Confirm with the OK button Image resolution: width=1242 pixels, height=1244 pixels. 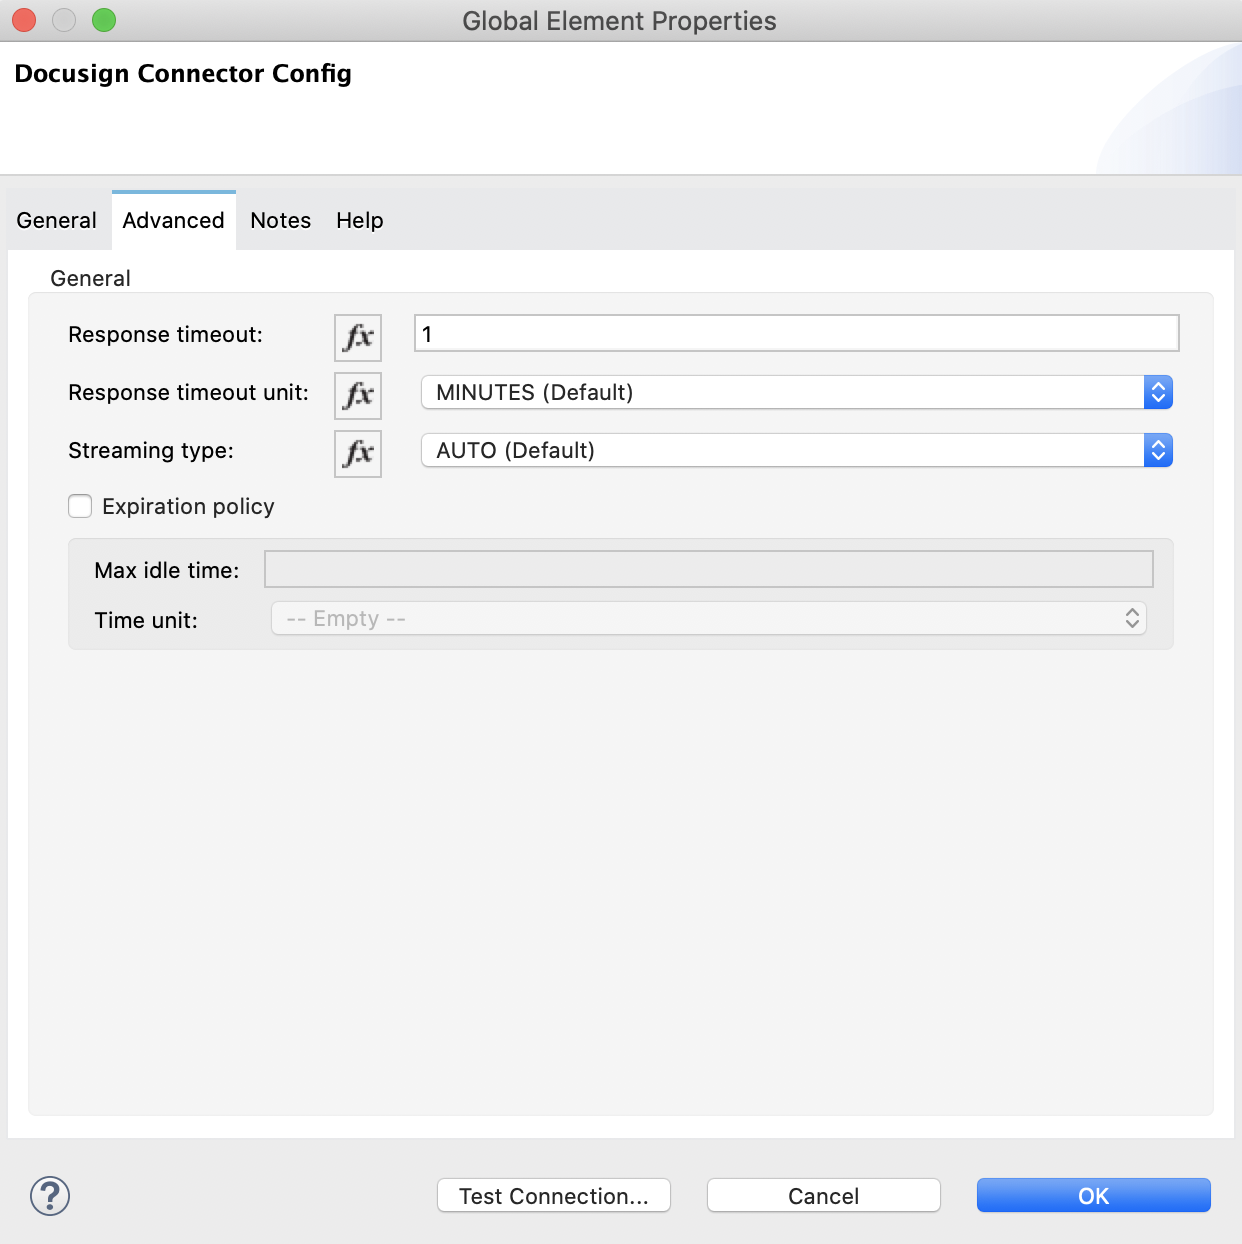1094,1196
